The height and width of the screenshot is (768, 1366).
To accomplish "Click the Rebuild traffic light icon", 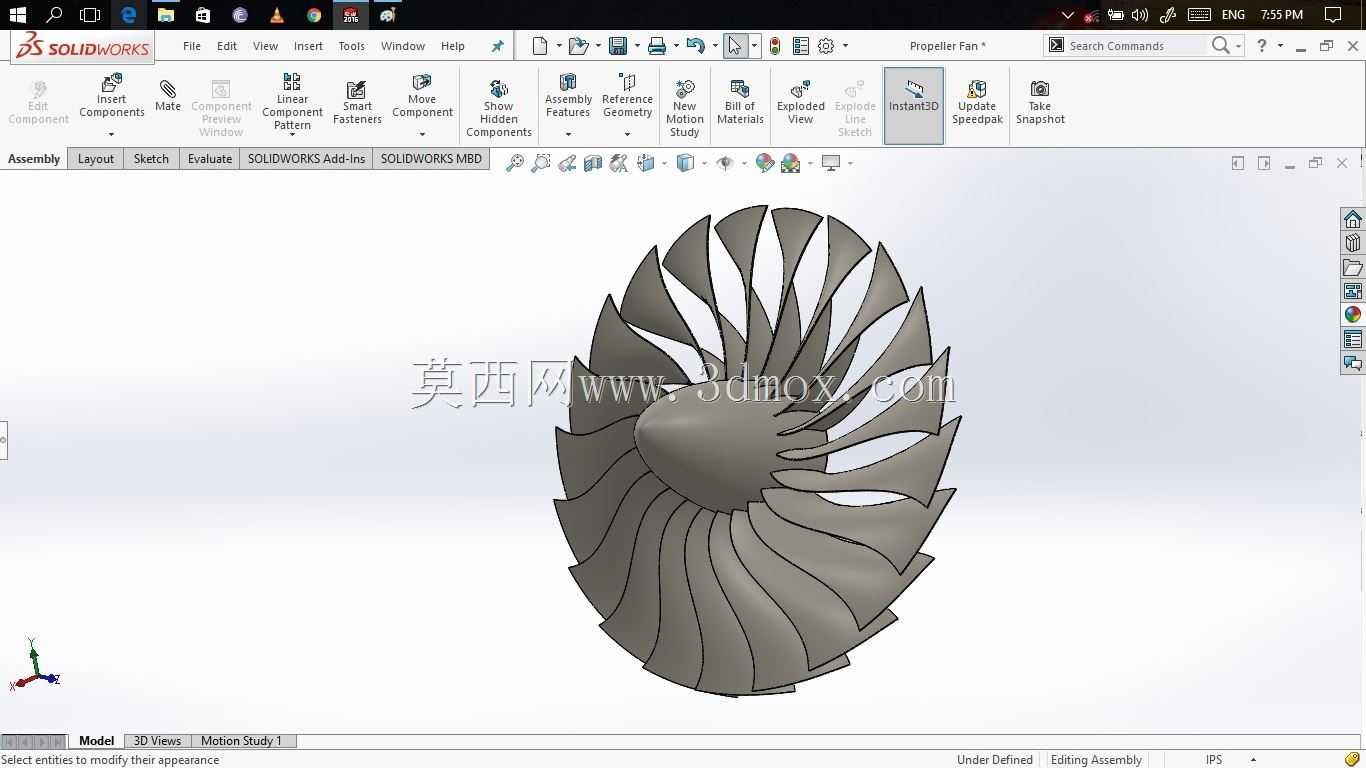I will tap(775, 46).
